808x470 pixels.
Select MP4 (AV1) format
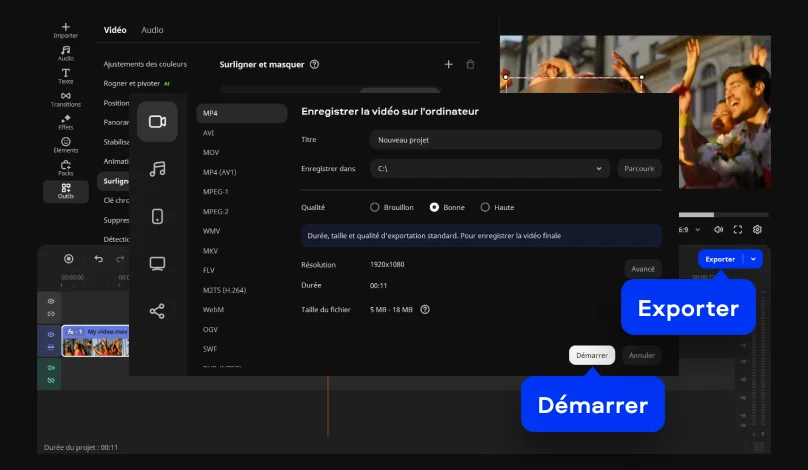[x=220, y=172]
